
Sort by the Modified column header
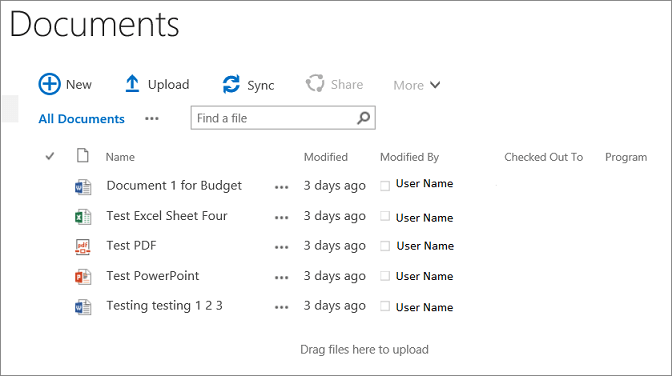(x=326, y=157)
